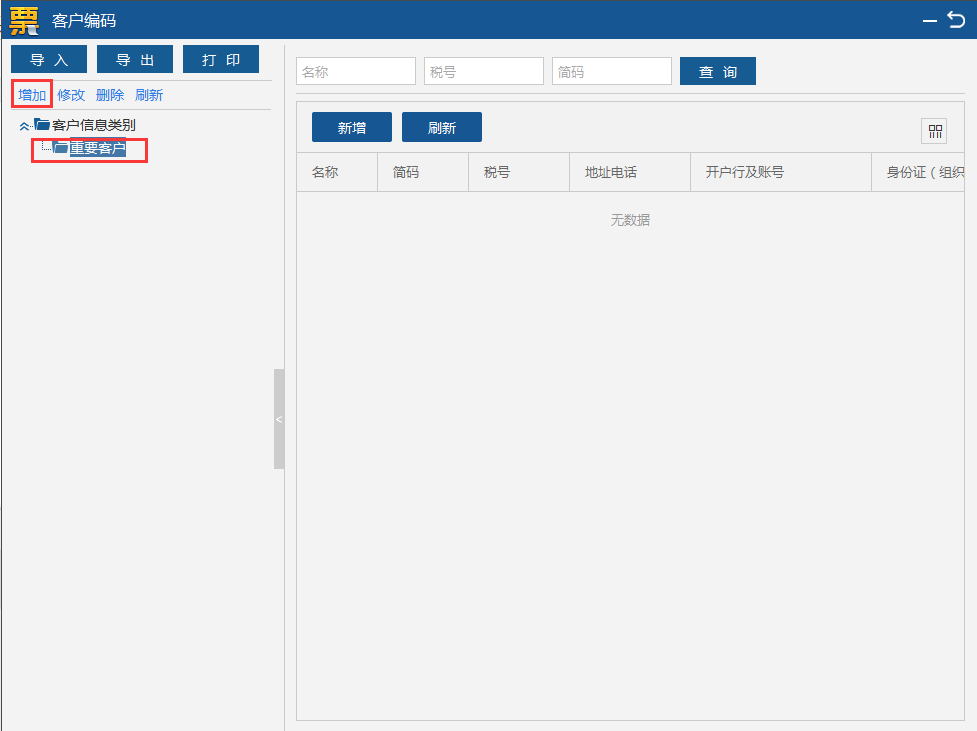
Task: Click the 删除 delete link
Action: [x=110, y=95]
